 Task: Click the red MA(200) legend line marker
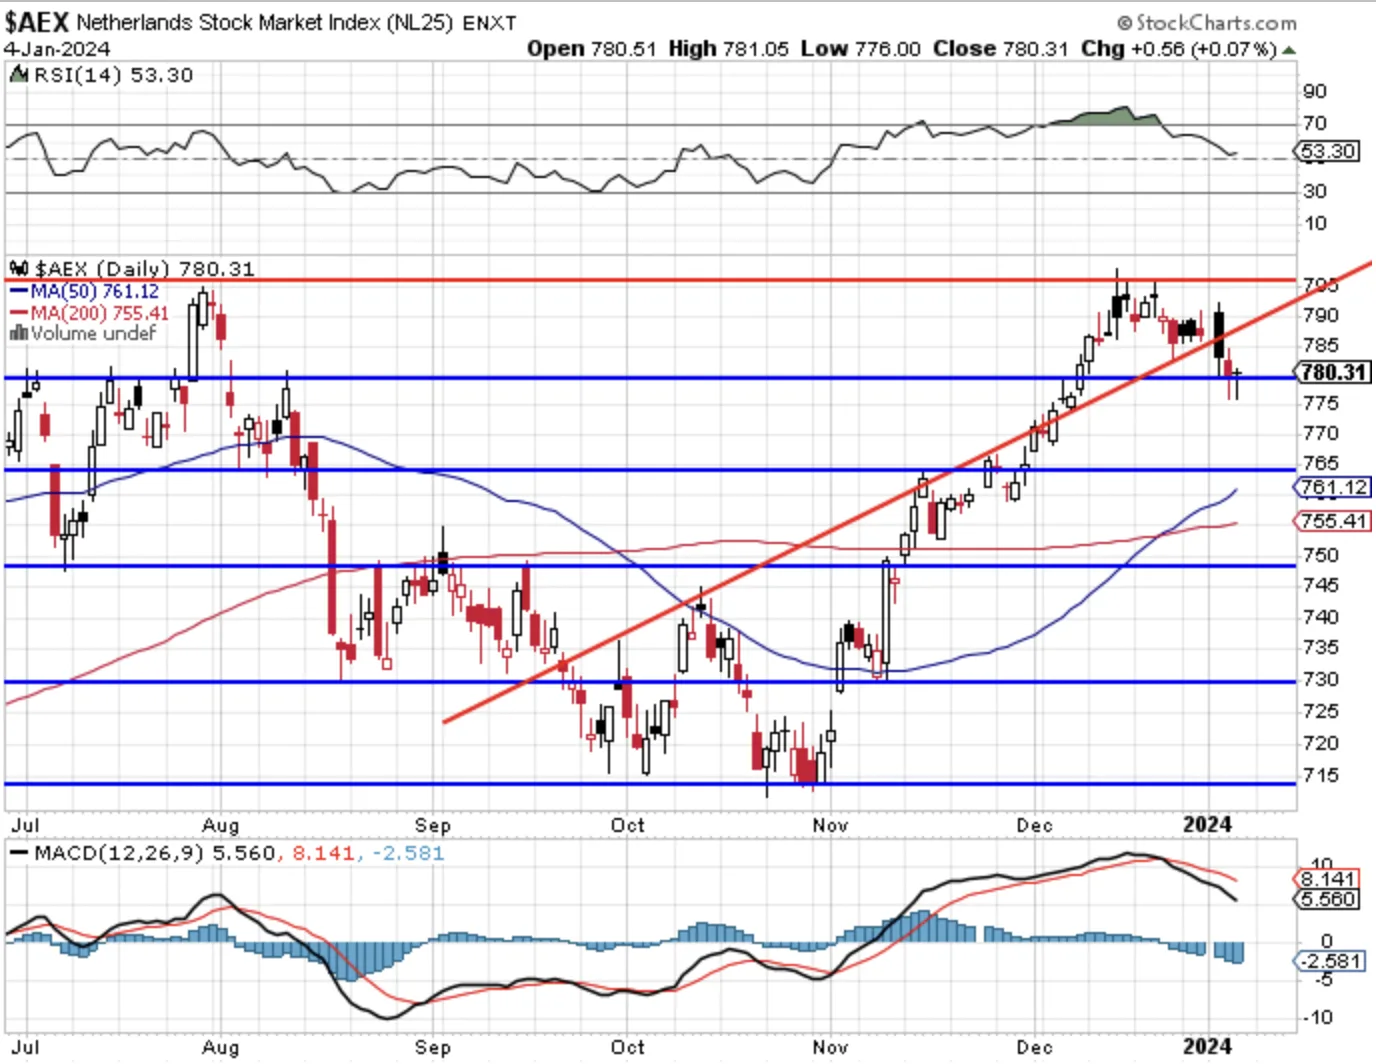tap(19, 312)
